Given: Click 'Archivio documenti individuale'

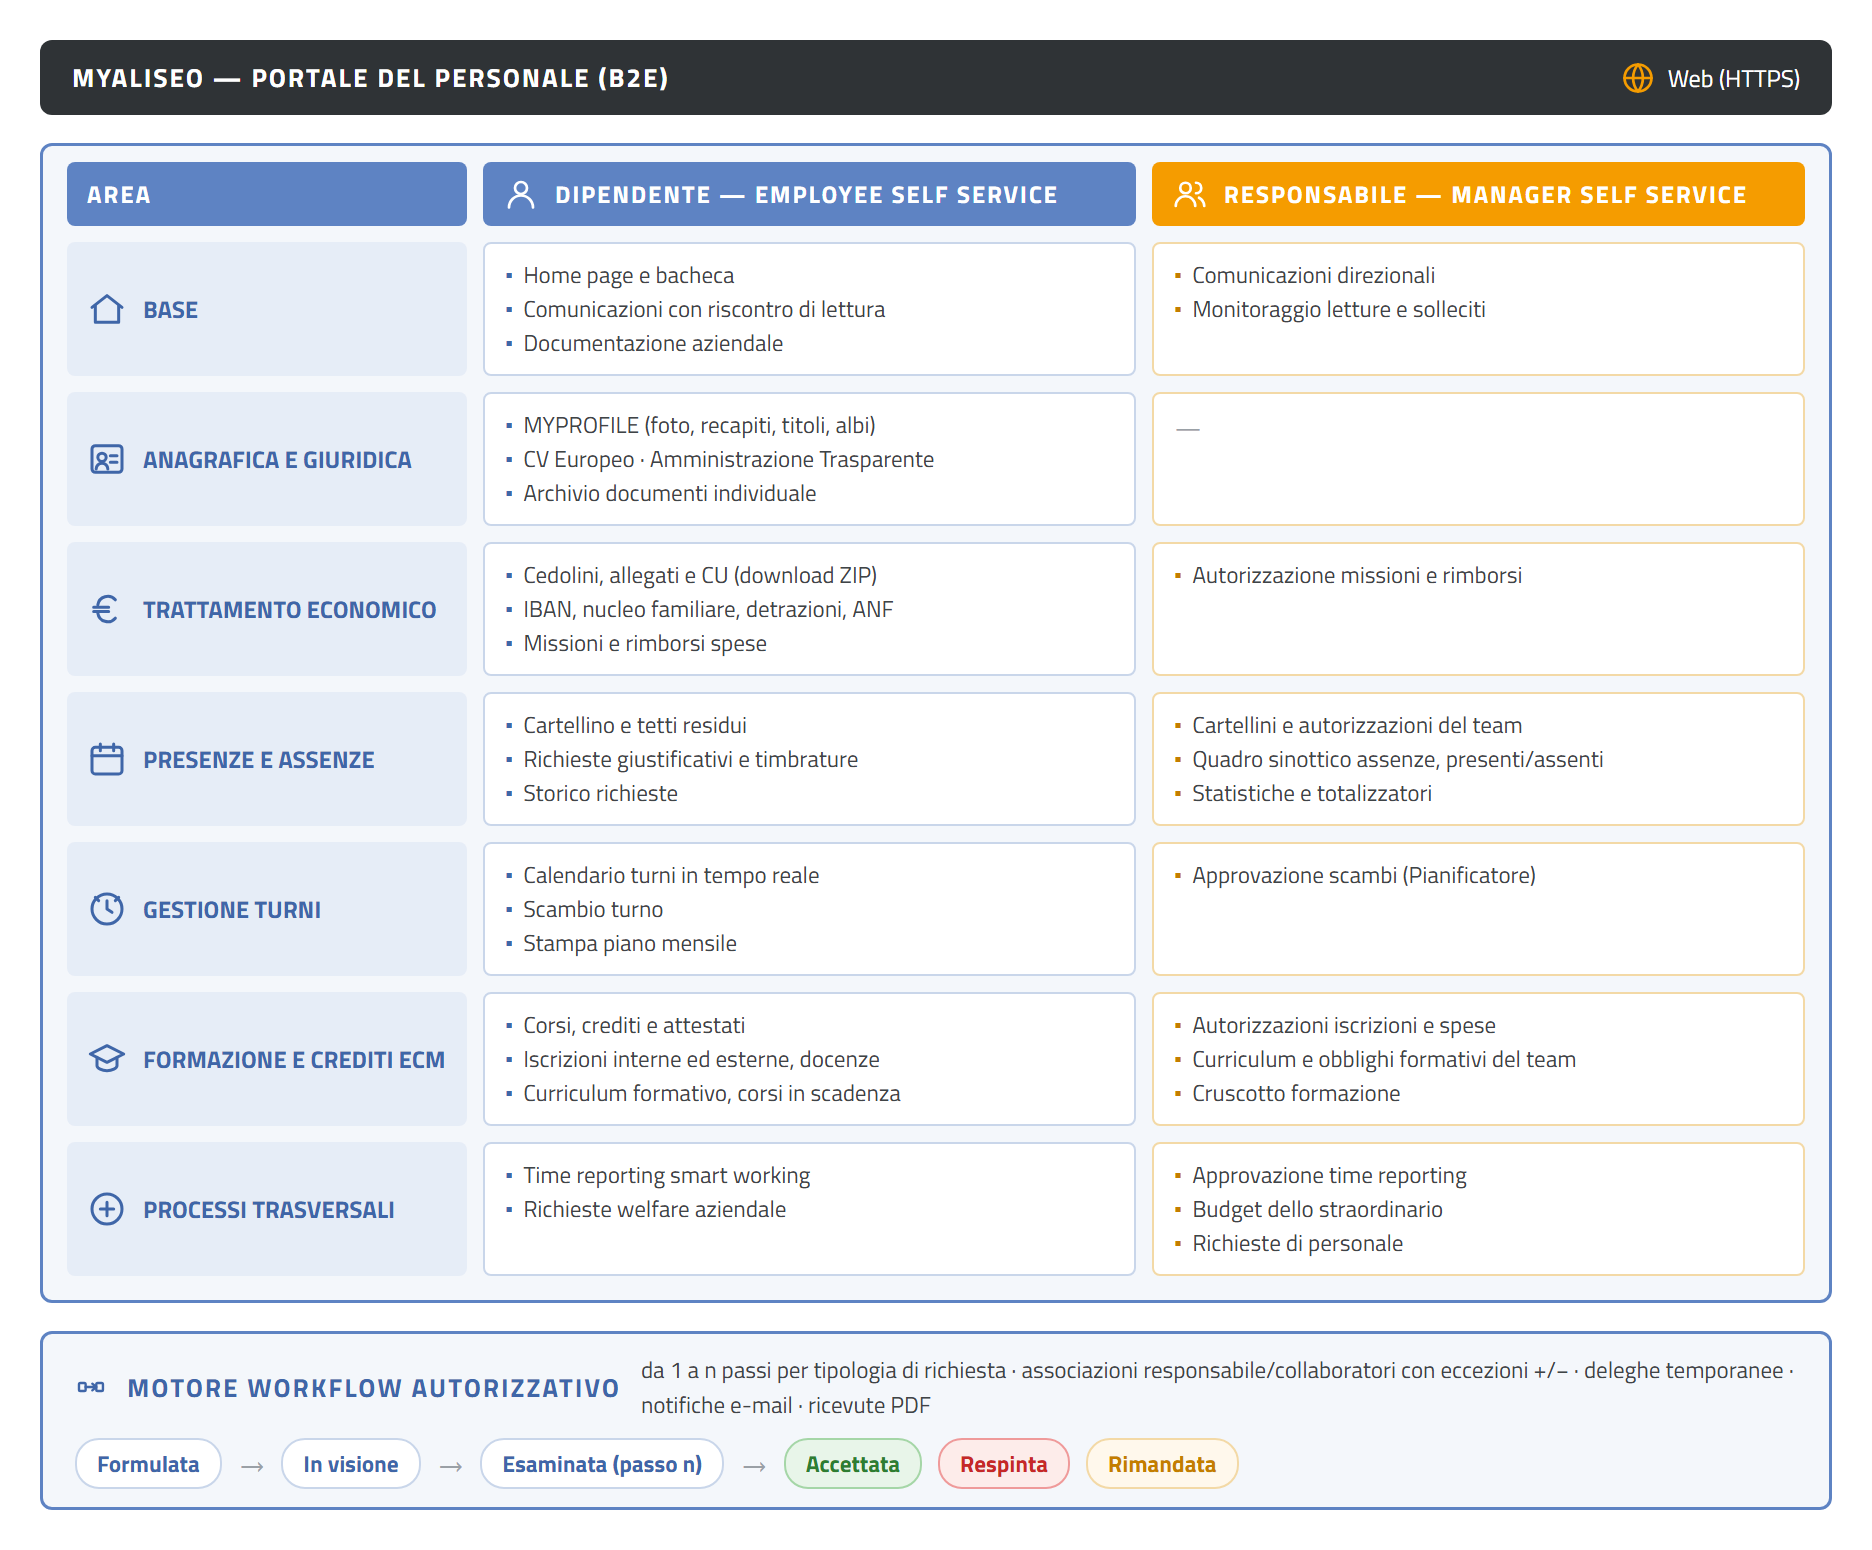Looking at the screenshot, I should click(670, 493).
